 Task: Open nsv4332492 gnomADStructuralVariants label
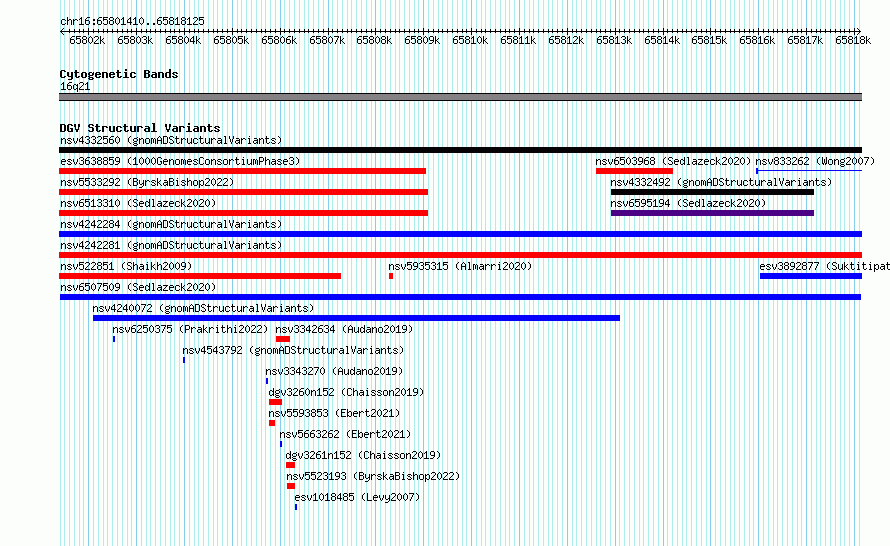[721, 182]
